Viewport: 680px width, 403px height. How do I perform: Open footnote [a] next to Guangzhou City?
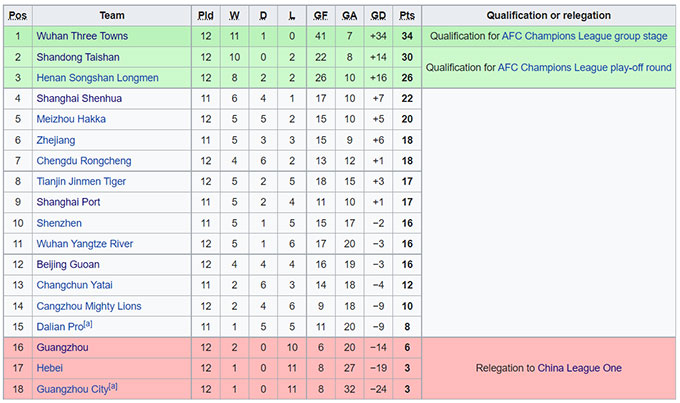coord(113,387)
